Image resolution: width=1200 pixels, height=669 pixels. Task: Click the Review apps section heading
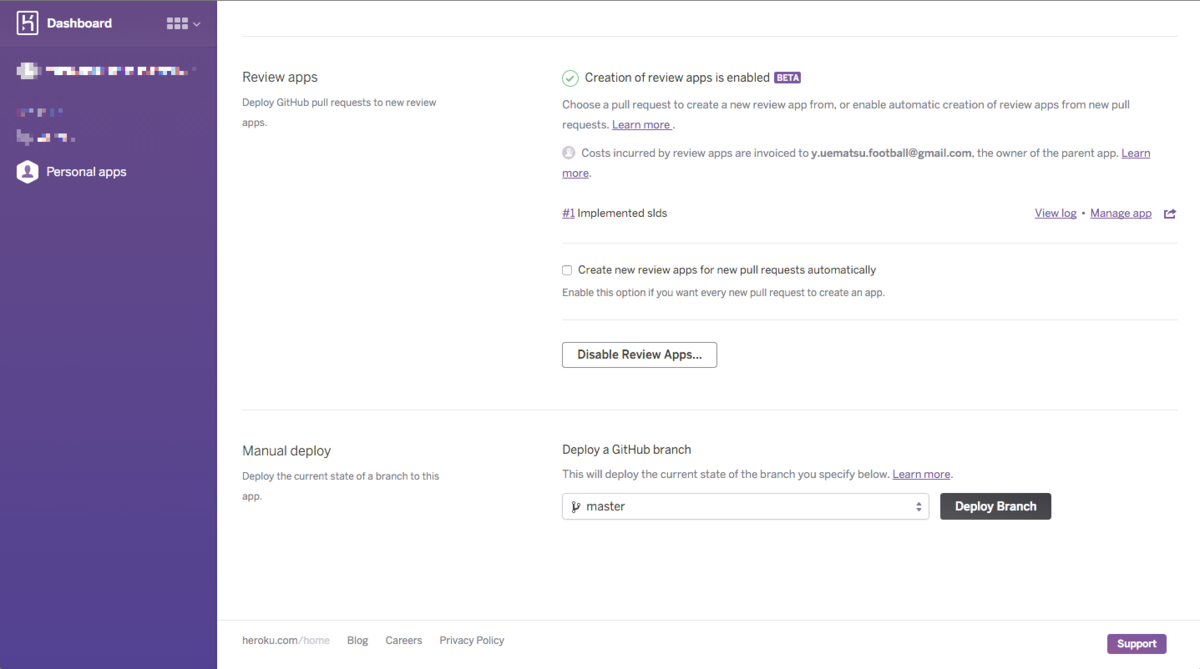click(x=280, y=77)
